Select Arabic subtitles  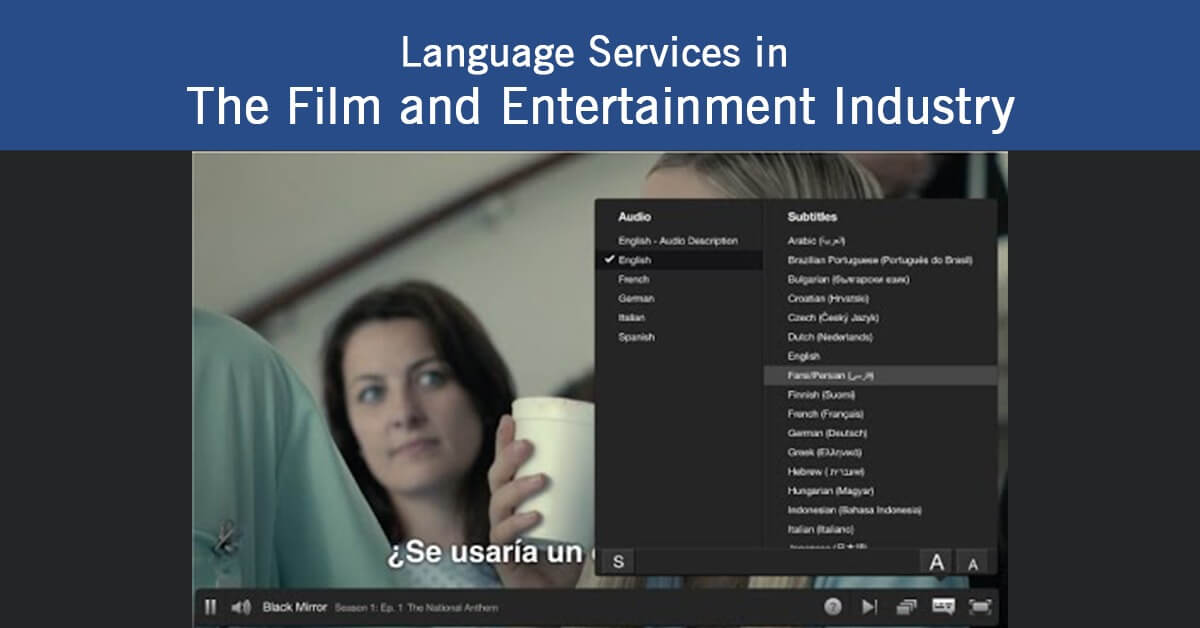(x=816, y=241)
